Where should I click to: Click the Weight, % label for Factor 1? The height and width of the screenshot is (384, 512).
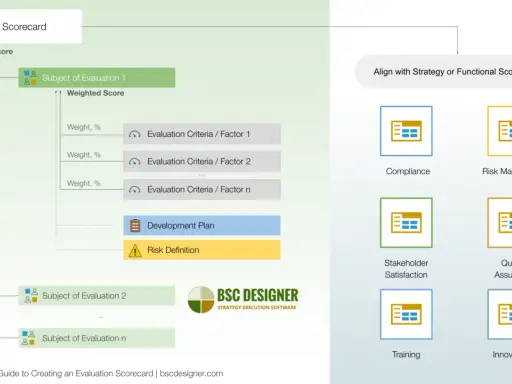[84, 127]
